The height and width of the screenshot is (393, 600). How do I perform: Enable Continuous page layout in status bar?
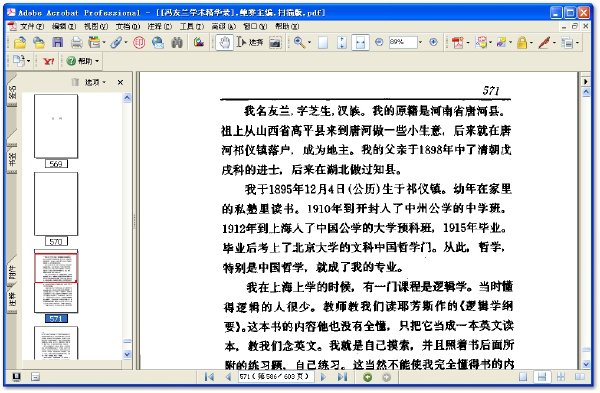[542, 377]
